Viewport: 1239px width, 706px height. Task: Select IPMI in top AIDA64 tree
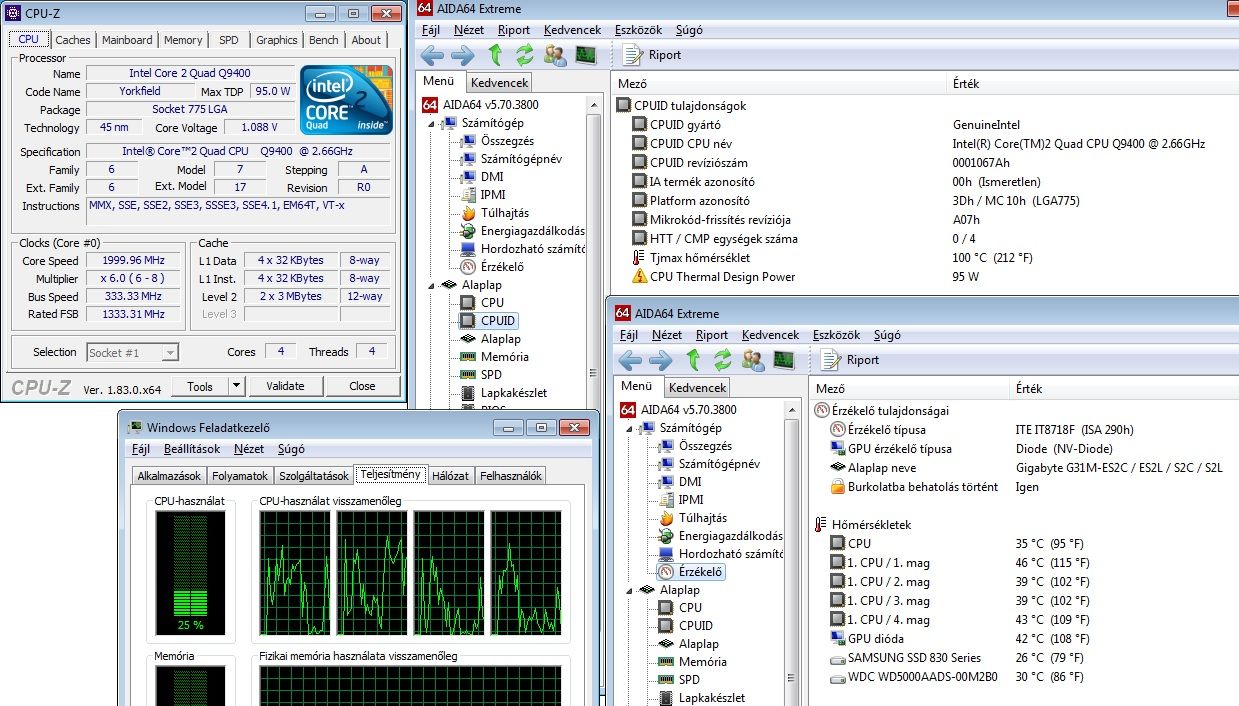pyautogui.click(x=482, y=195)
